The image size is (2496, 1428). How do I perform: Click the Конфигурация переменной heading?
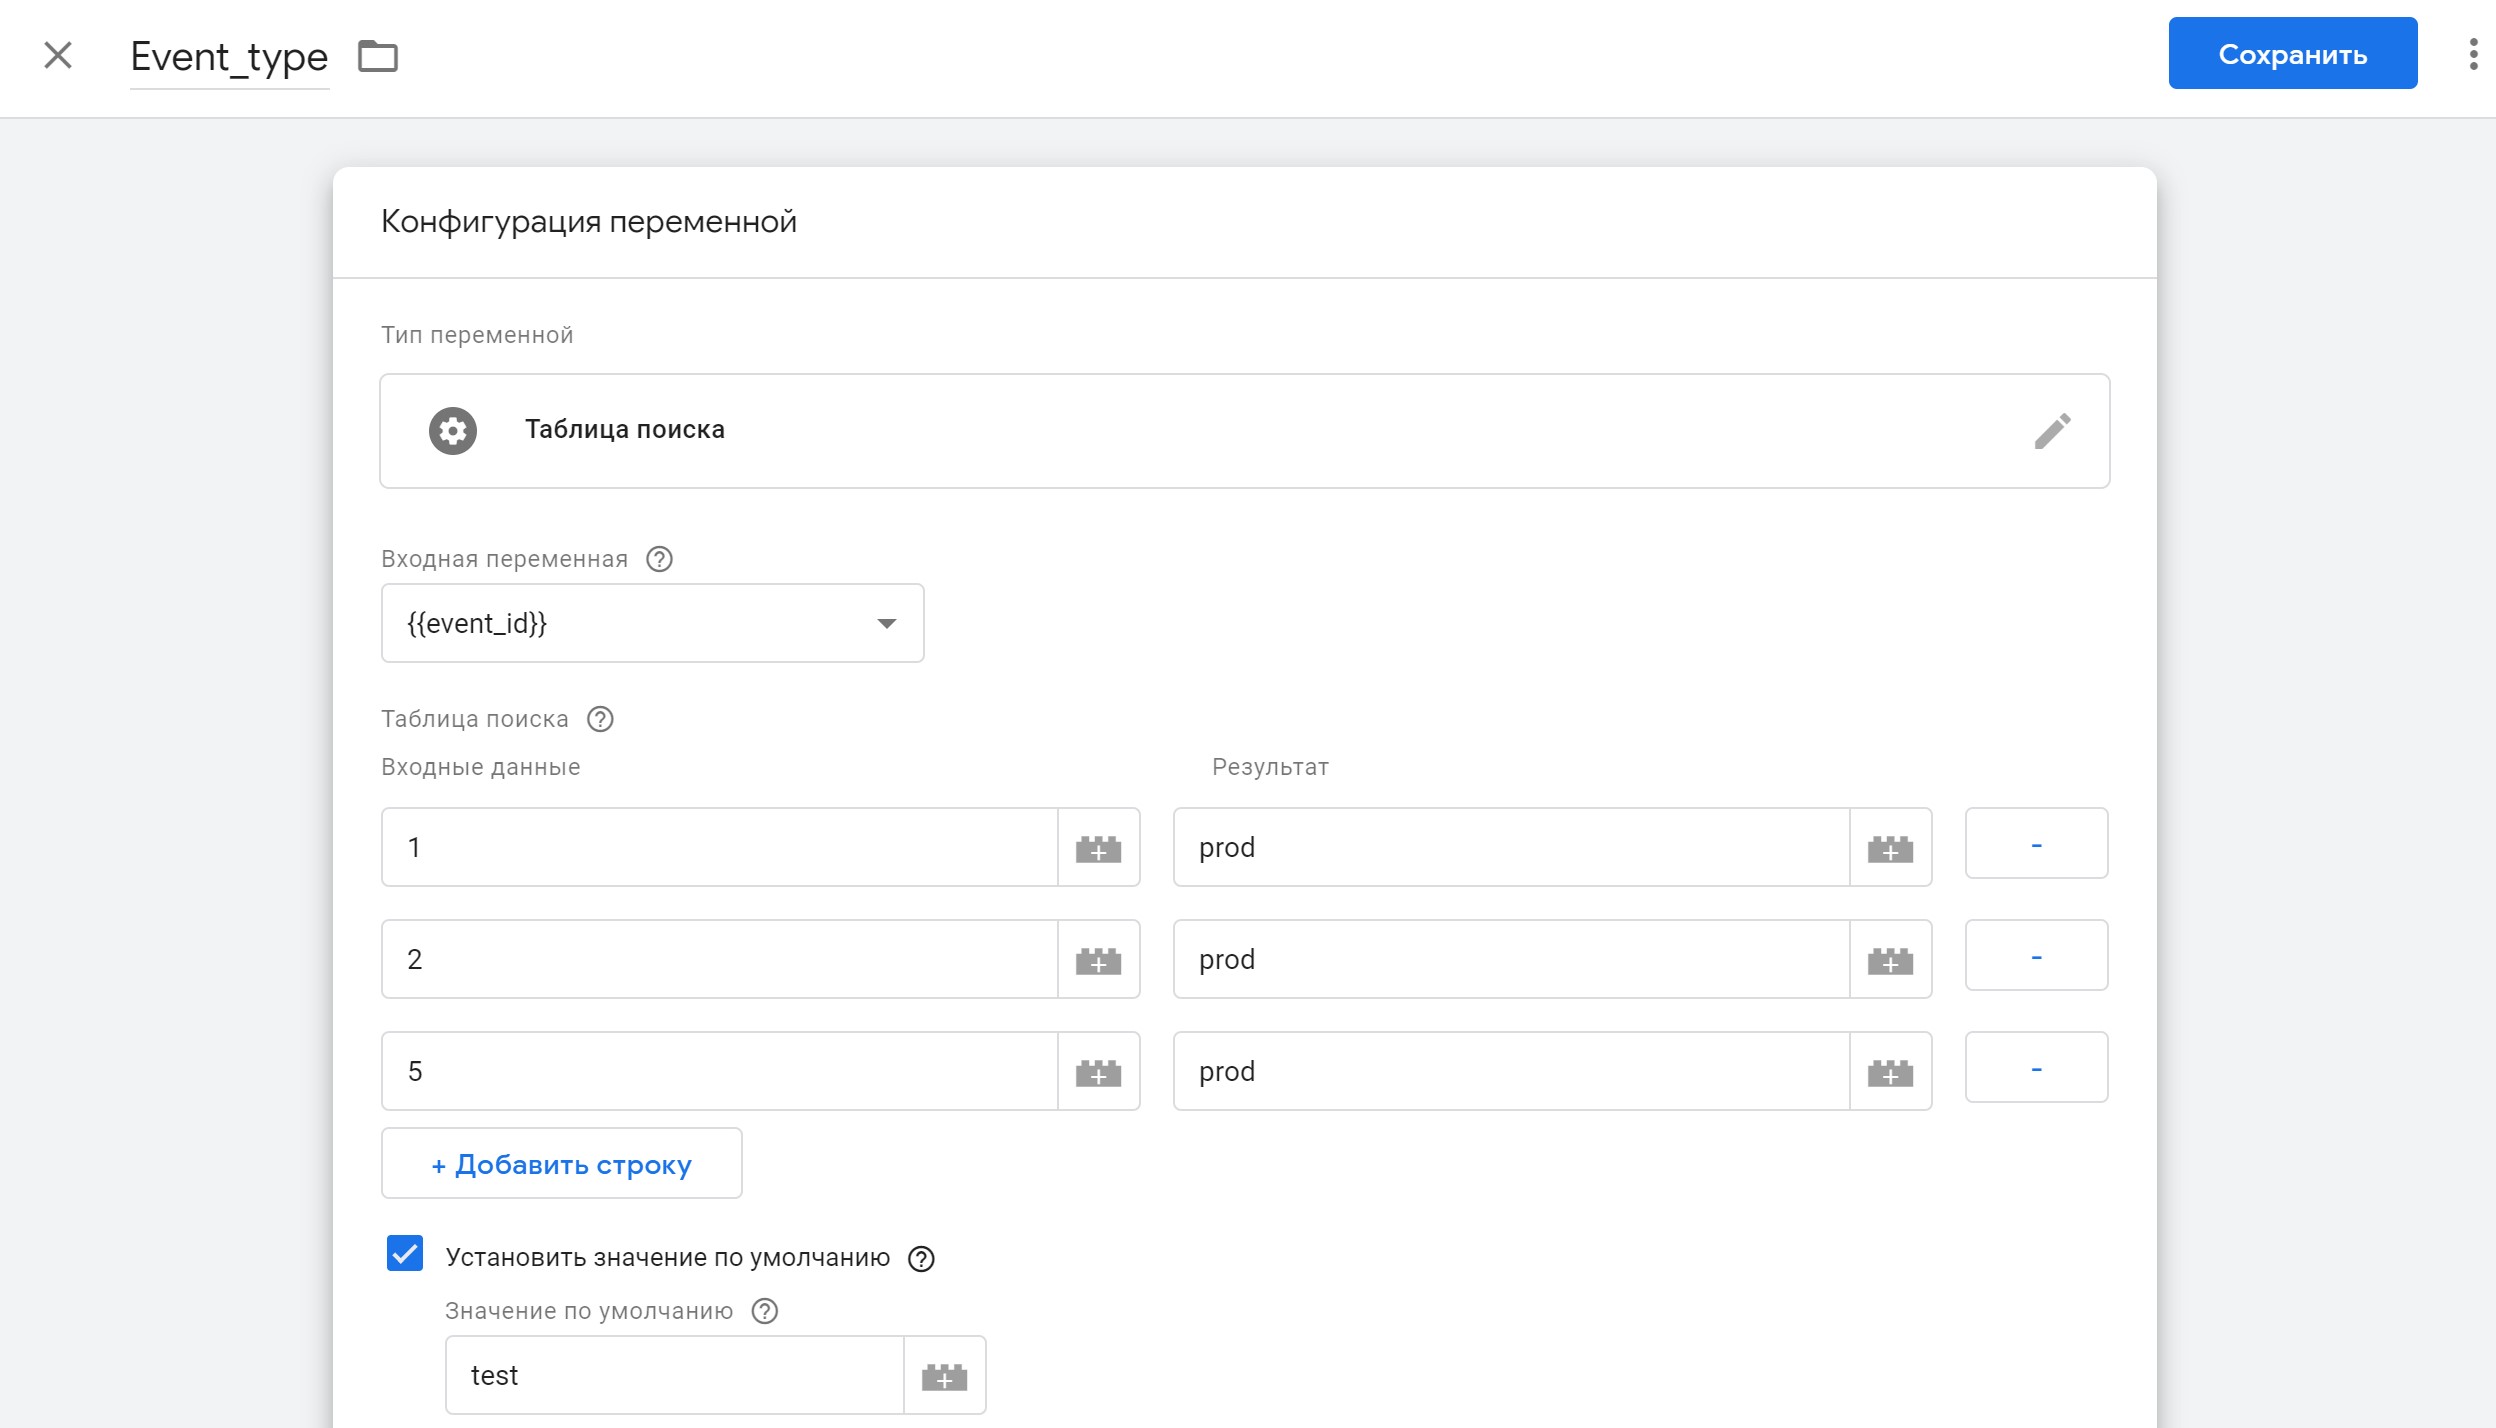(588, 222)
